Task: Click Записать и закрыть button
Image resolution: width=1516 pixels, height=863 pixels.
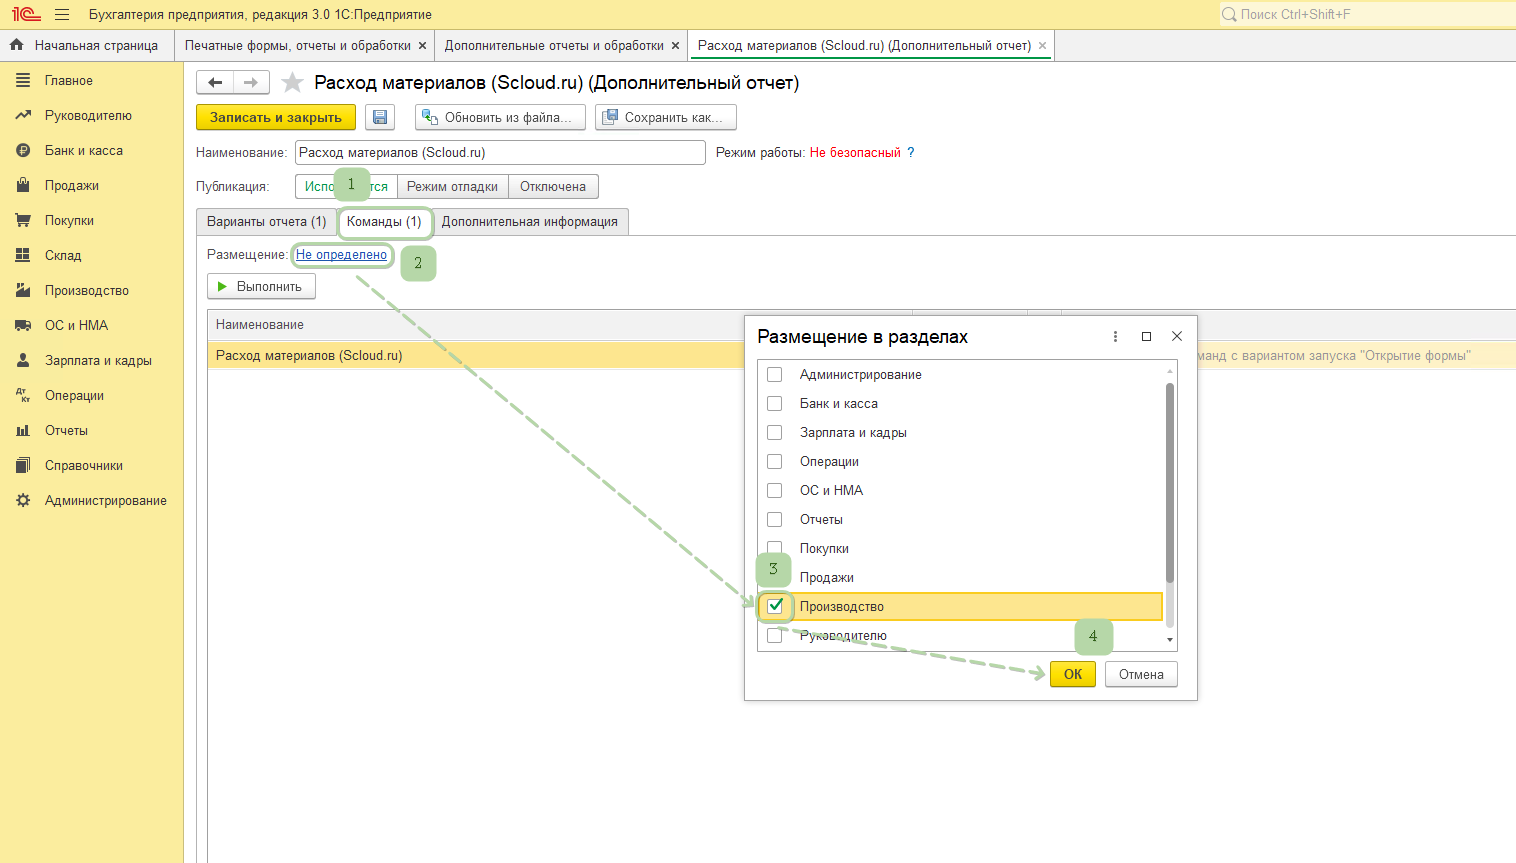Action: click(x=276, y=117)
